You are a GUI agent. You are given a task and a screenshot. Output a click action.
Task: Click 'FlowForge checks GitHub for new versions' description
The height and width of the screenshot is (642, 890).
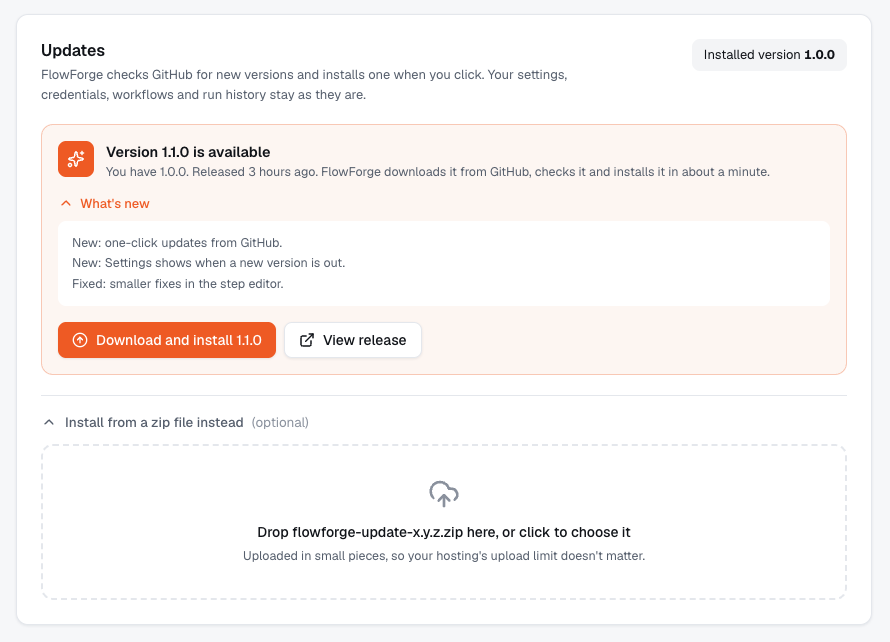304,85
